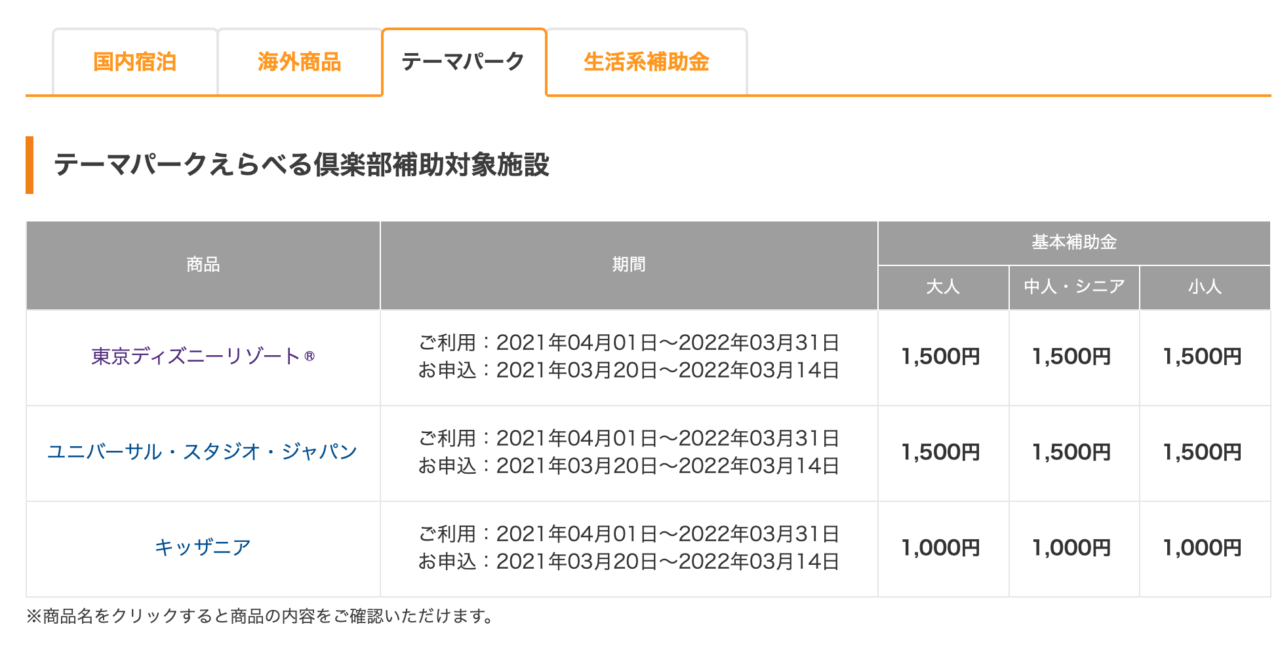Click the 小人 column header
The image size is (1280, 650).
[1205, 287]
